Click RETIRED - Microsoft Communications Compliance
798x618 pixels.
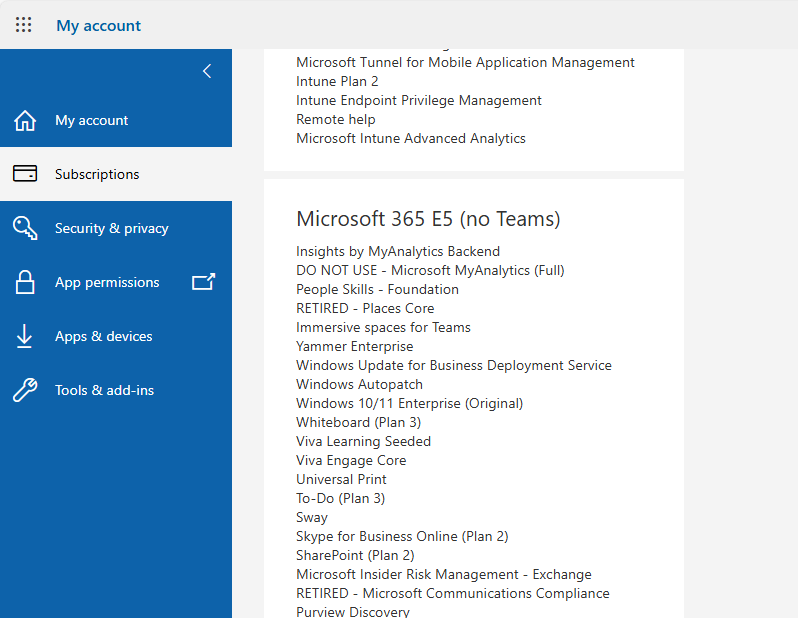(x=452, y=594)
